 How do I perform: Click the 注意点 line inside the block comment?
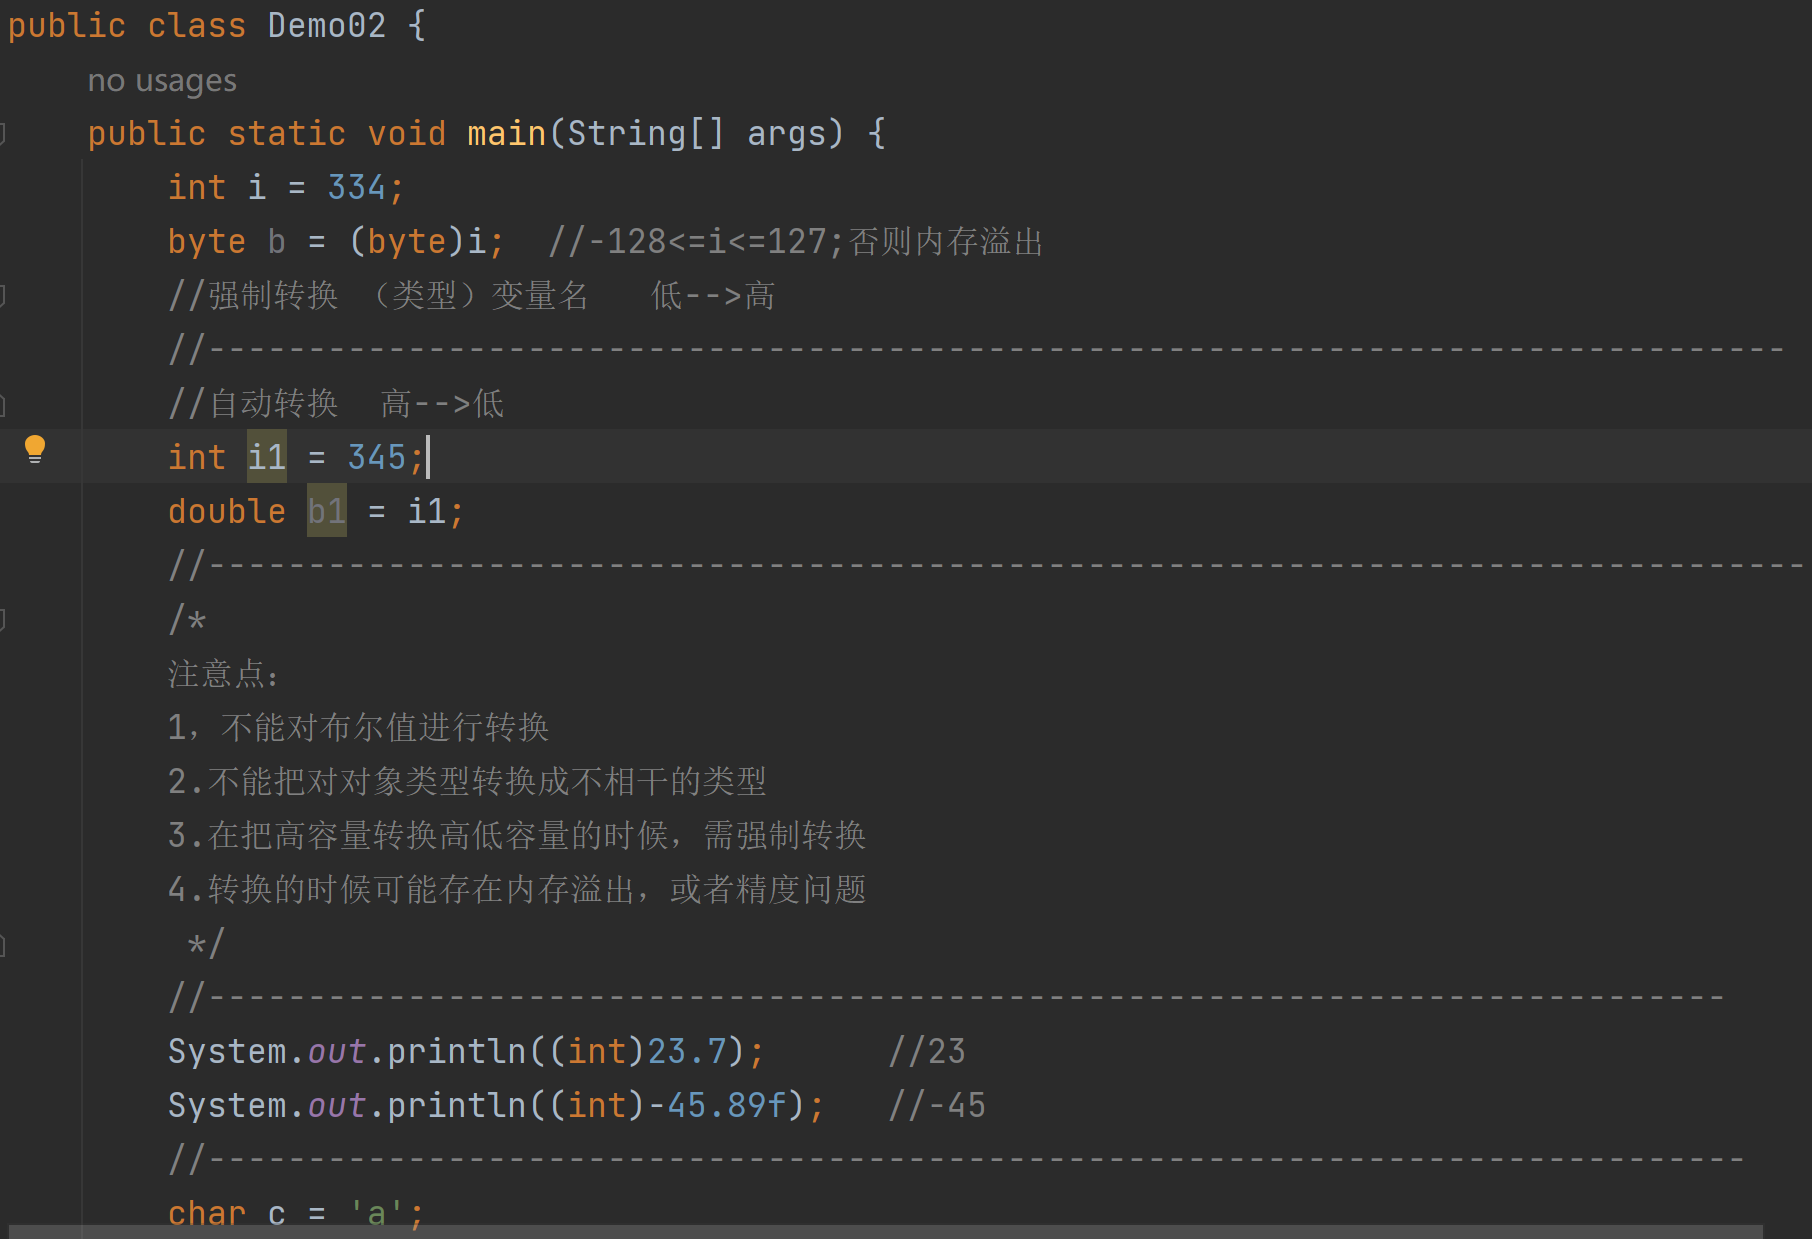[222, 673]
